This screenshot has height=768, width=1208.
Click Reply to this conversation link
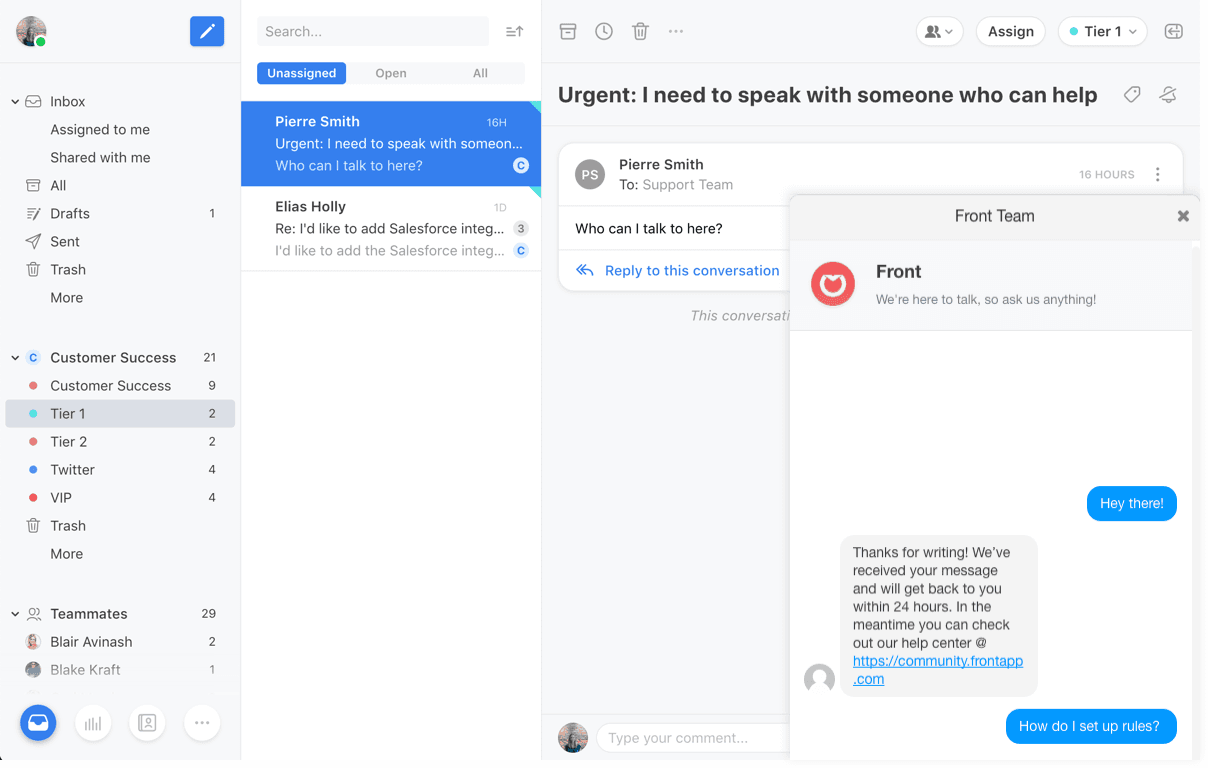tap(692, 270)
